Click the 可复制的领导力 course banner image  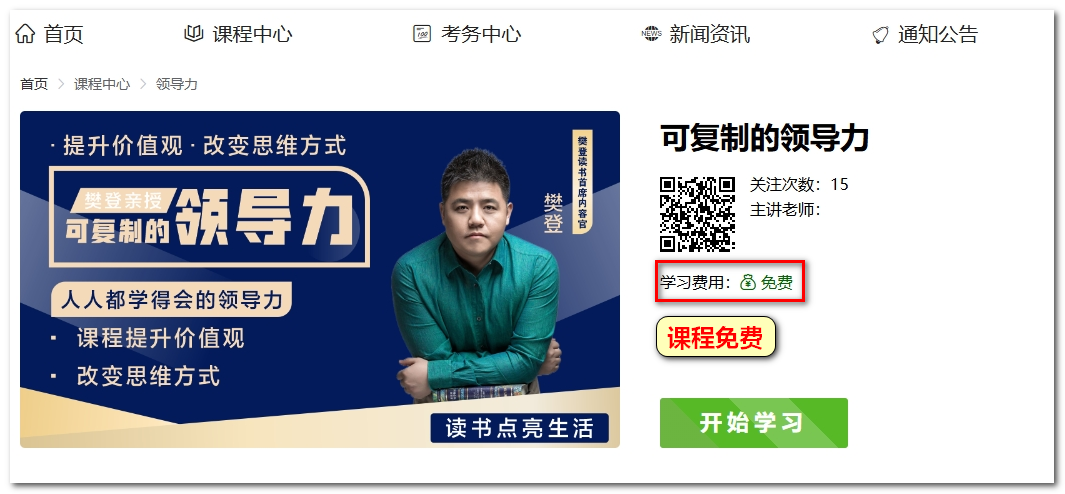pos(320,279)
